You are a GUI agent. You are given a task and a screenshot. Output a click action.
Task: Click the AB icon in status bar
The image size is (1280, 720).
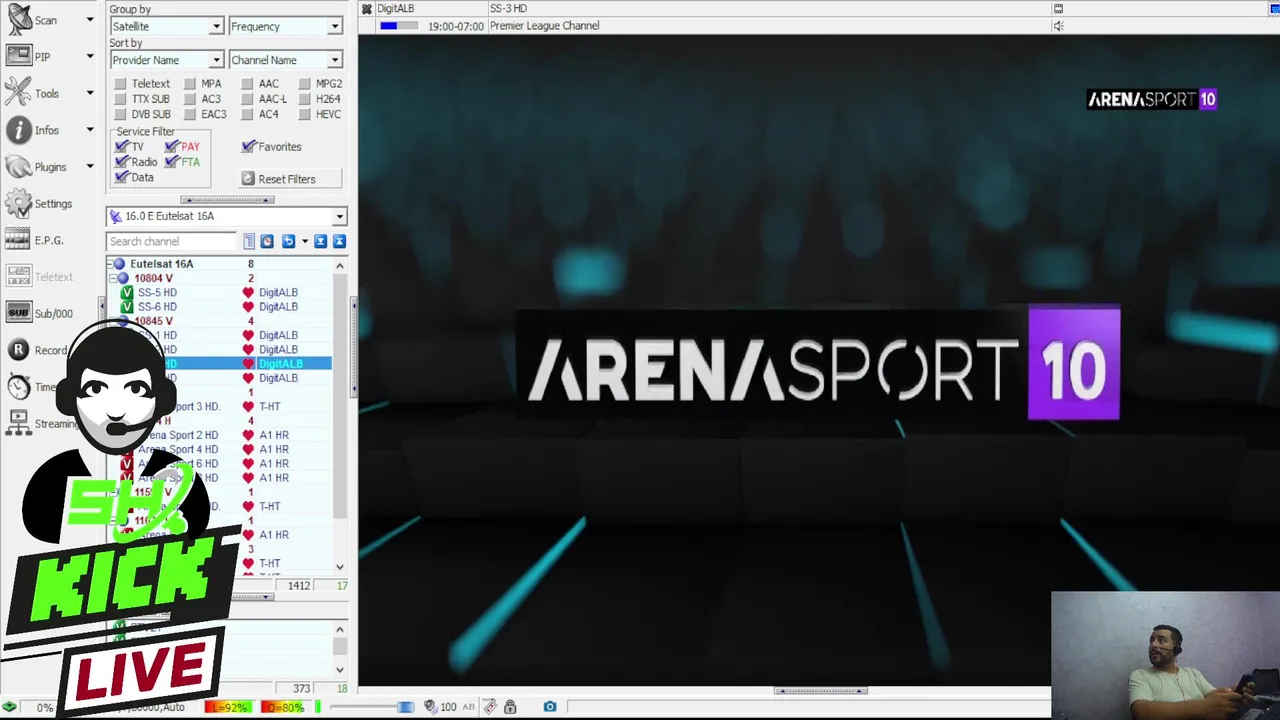point(468,707)
